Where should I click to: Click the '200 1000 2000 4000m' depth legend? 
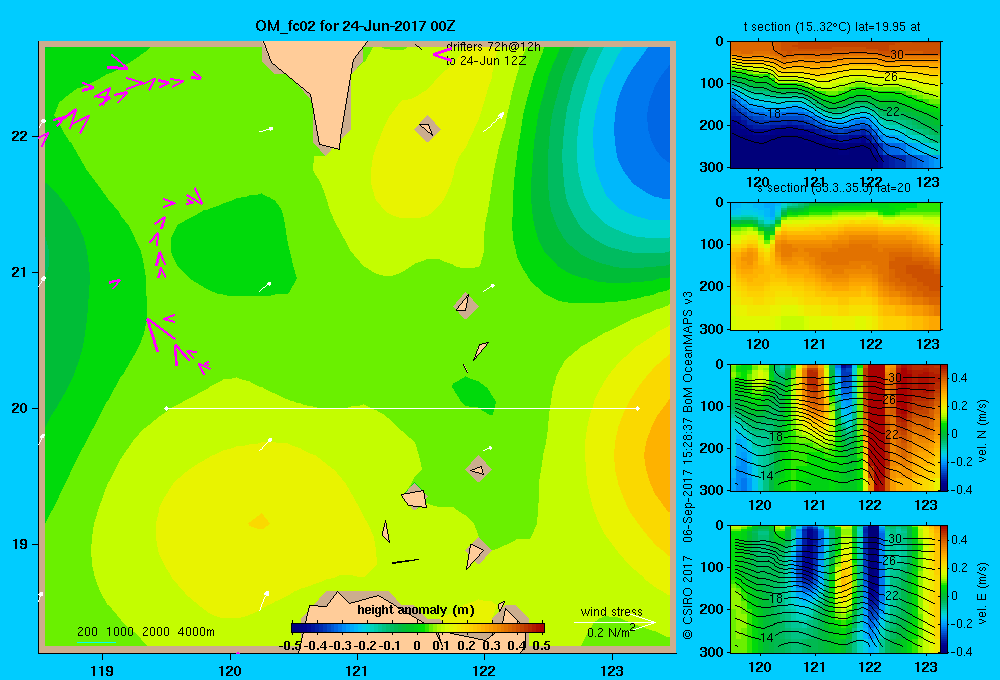[145, 632]
